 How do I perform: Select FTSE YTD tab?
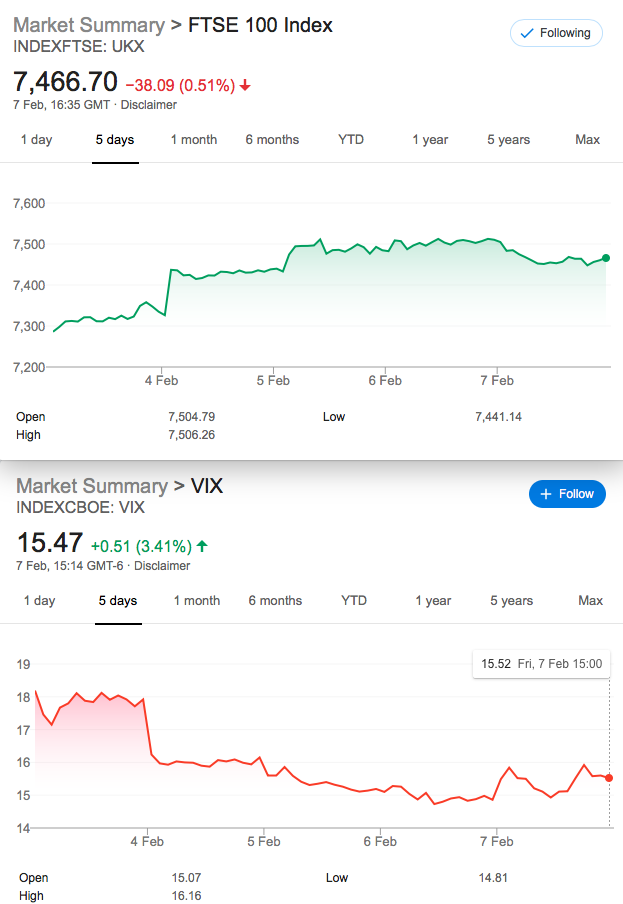tap(351, 140)
